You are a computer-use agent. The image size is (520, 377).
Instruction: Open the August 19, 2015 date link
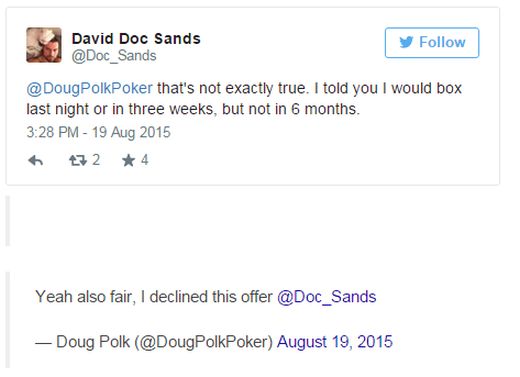[335, 342]
